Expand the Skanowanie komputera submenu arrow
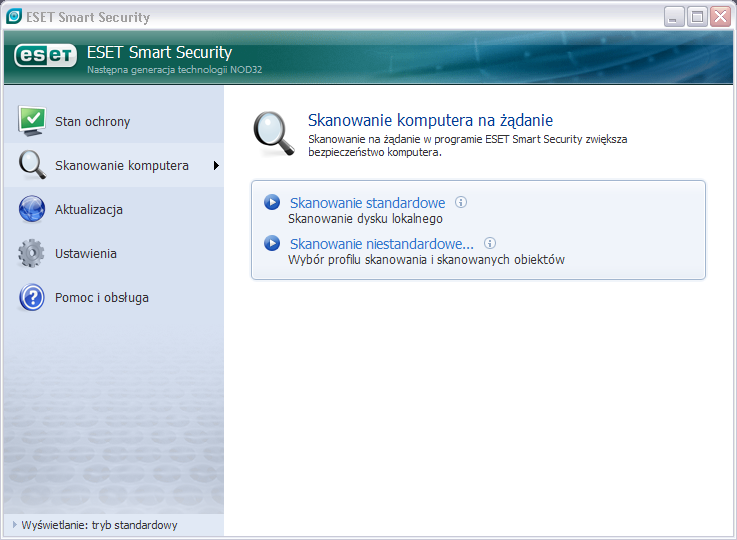Viewport: 737px width, 540px height. tap(216, 165)
